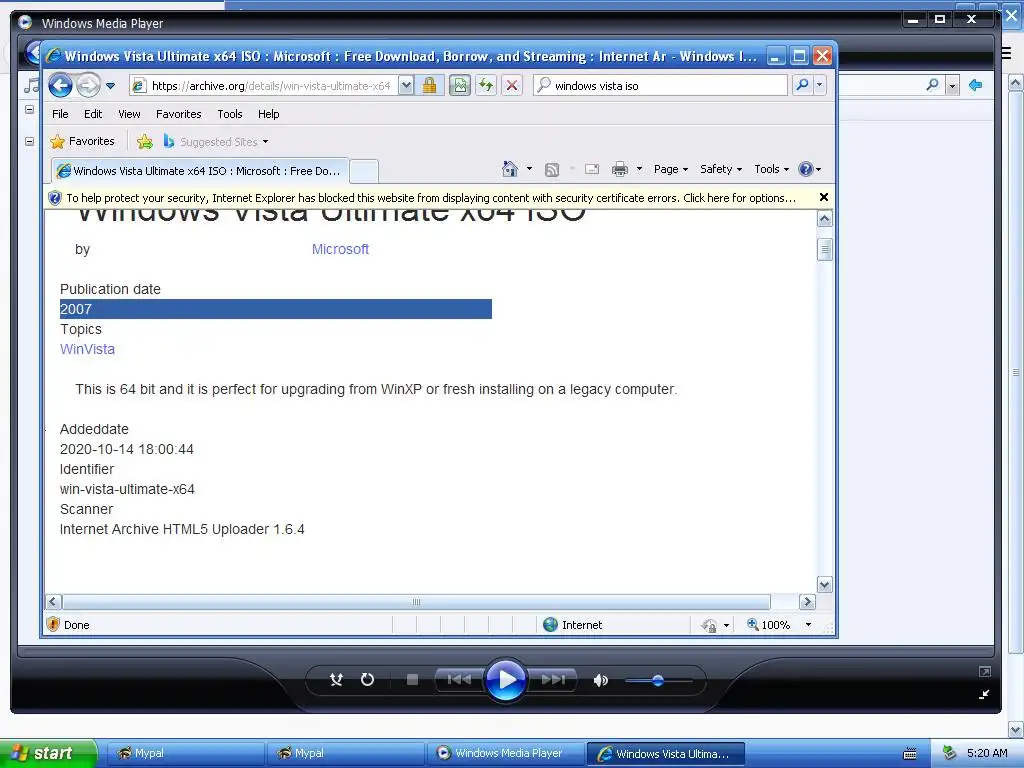This screenshot has width=1024, height=768.
Task: Click the highlighted 2007 publication date
Action: pyautogui.click(x=276, y=309)
